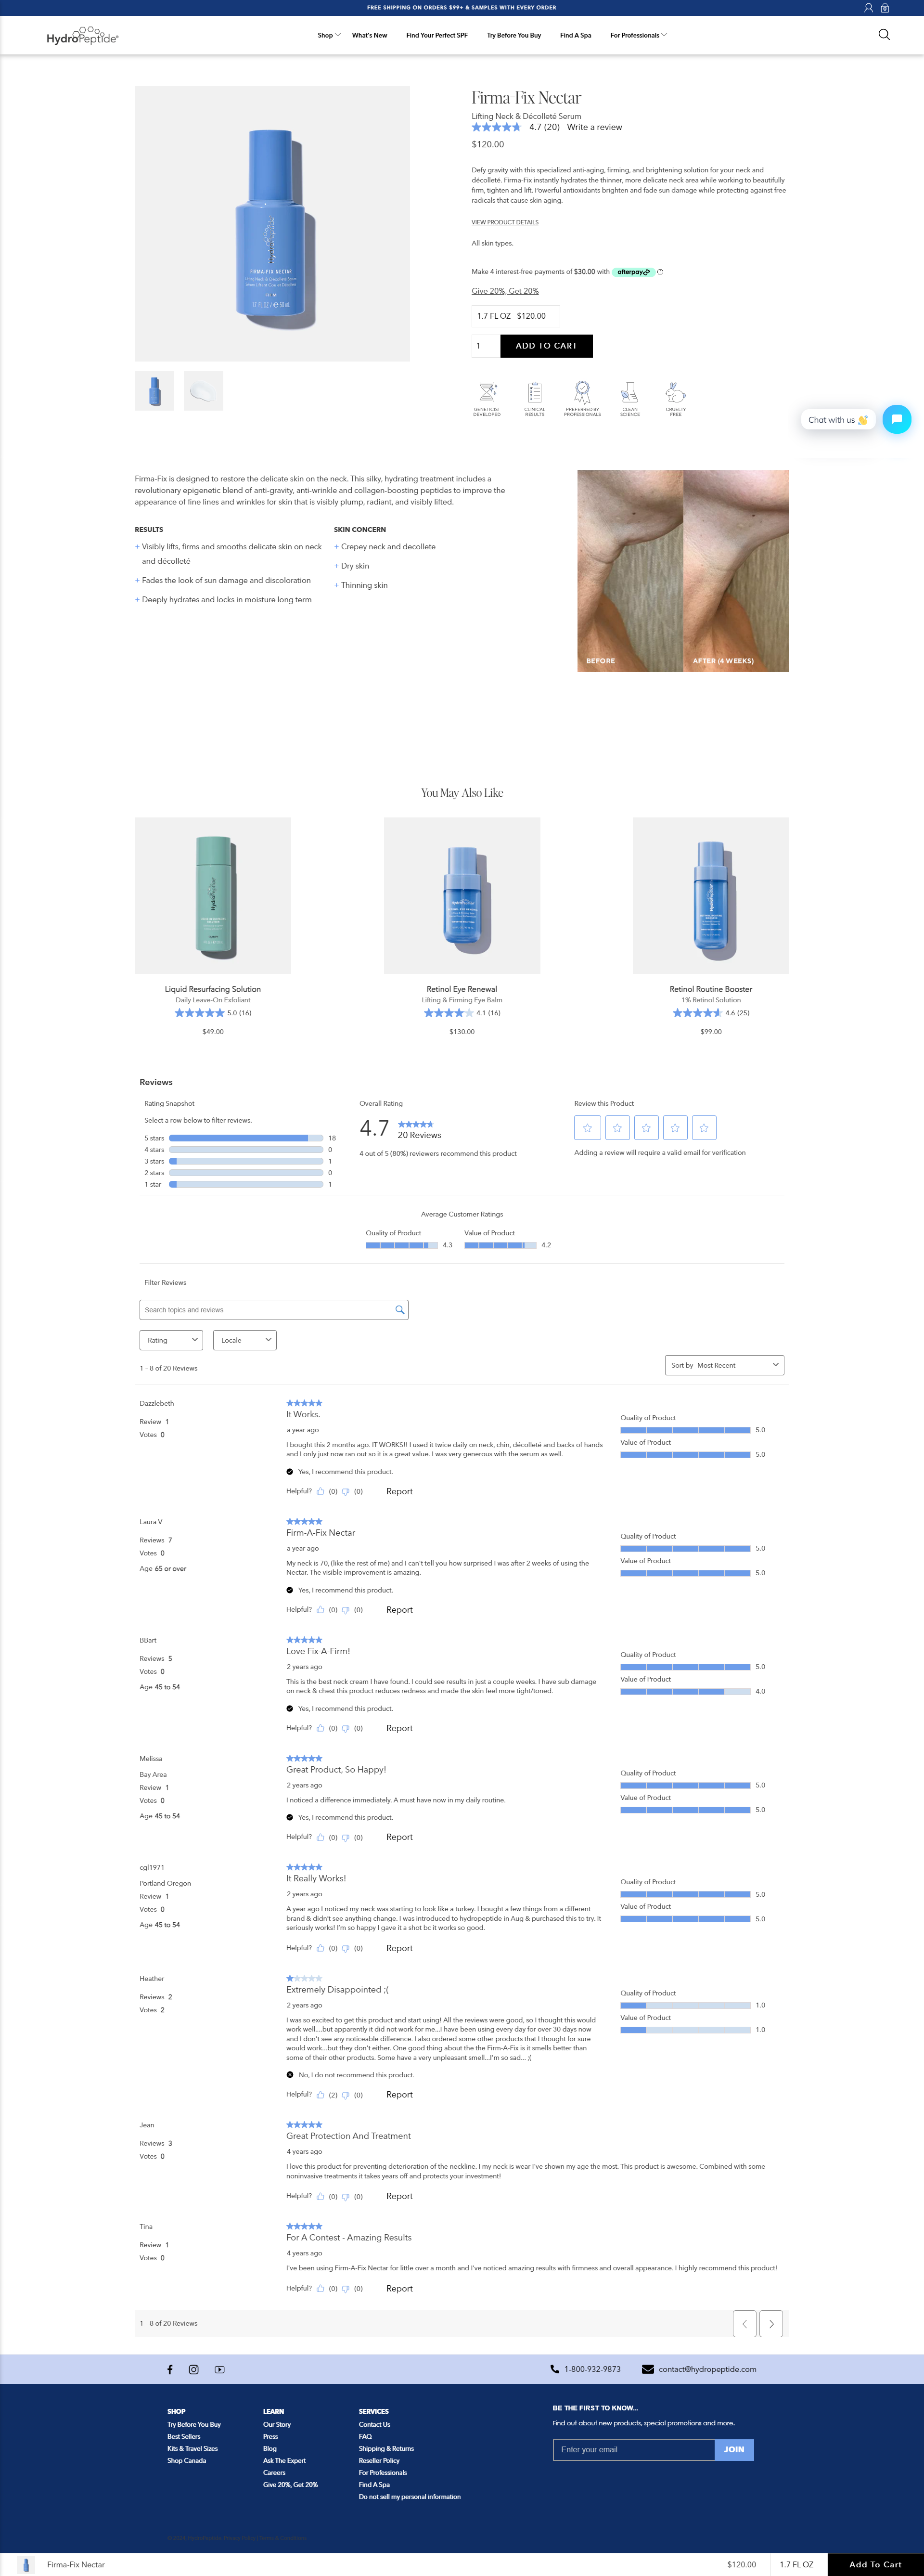This screenshot has height=2576, width=924.
Task: Open the shopping bag icon
Action: pos(884,7)
